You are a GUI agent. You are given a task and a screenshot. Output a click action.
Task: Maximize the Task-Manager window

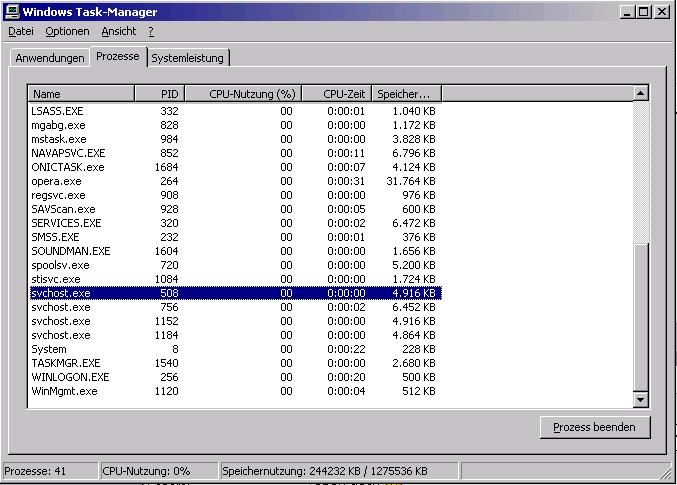(643, 12)
